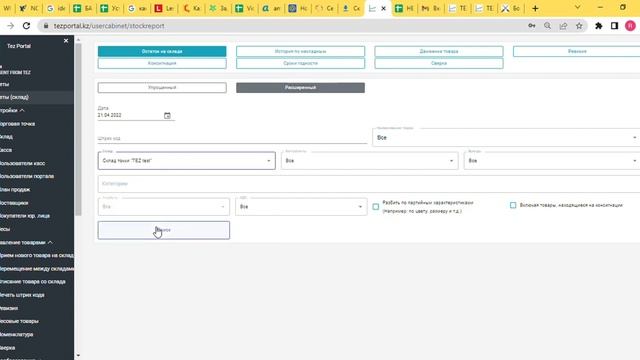Select the 'История по накладным' report tab
This screenshot has height=360, width=640.
300,51
